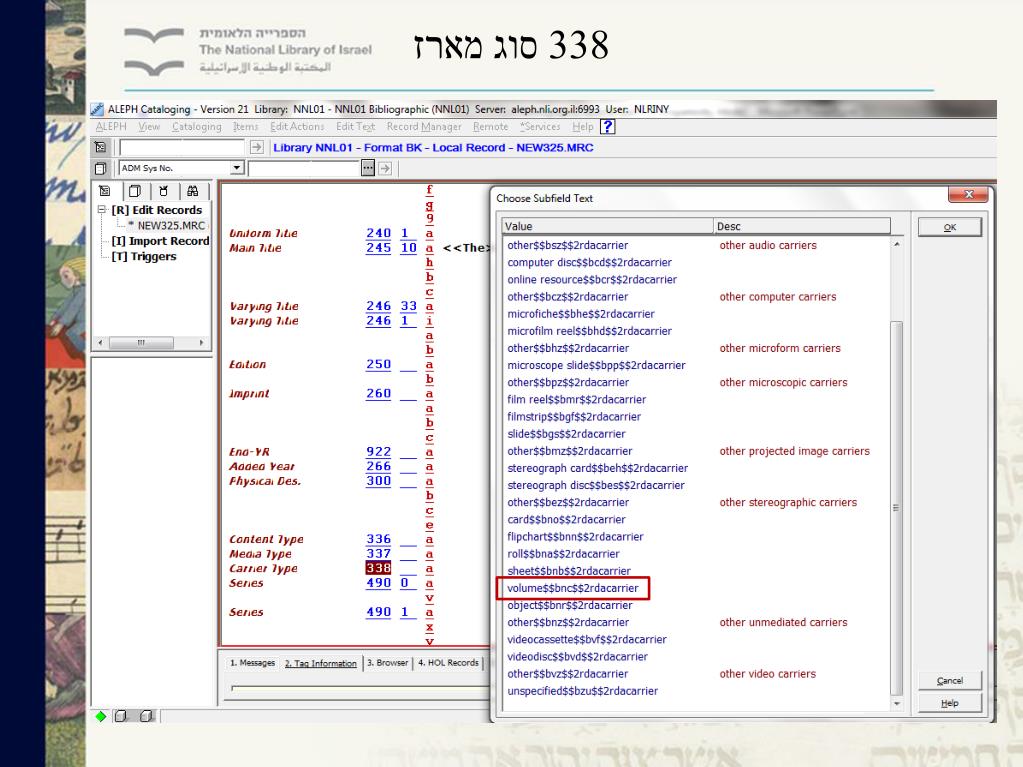Select [T] Triggers tree item
Screen dimensions: 1023x767
pos(144,256)
